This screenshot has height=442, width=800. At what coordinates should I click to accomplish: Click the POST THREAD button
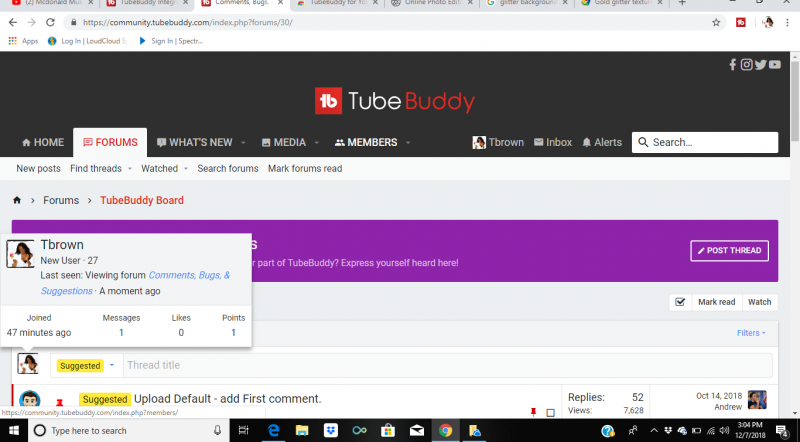729,250
